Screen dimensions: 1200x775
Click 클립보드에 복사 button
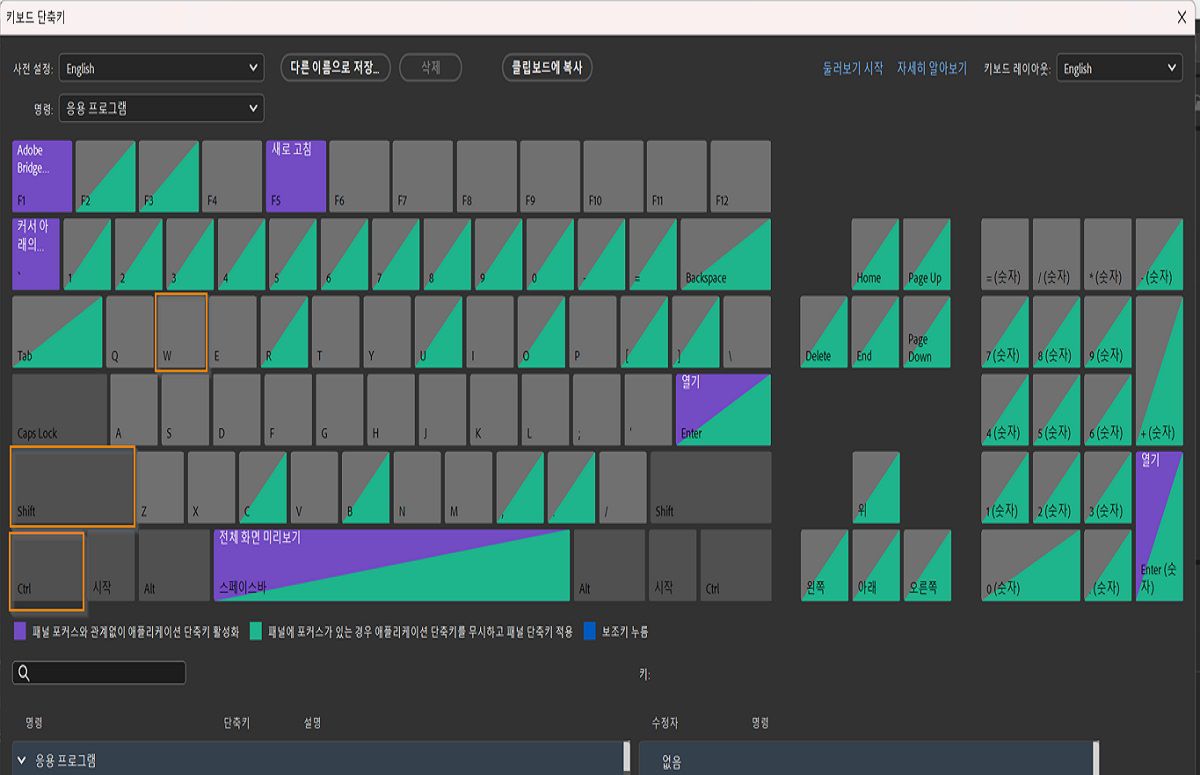click(546, 68)
